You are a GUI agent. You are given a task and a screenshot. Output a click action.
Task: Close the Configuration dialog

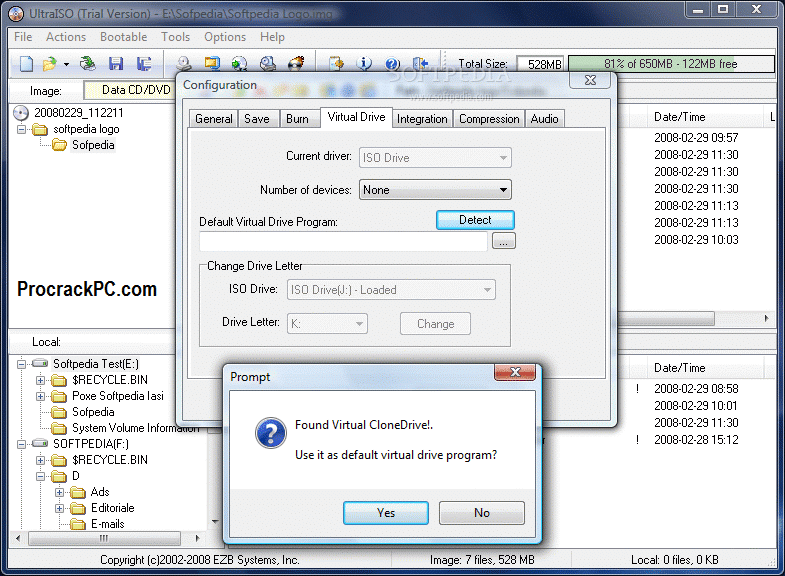(590, 80)
